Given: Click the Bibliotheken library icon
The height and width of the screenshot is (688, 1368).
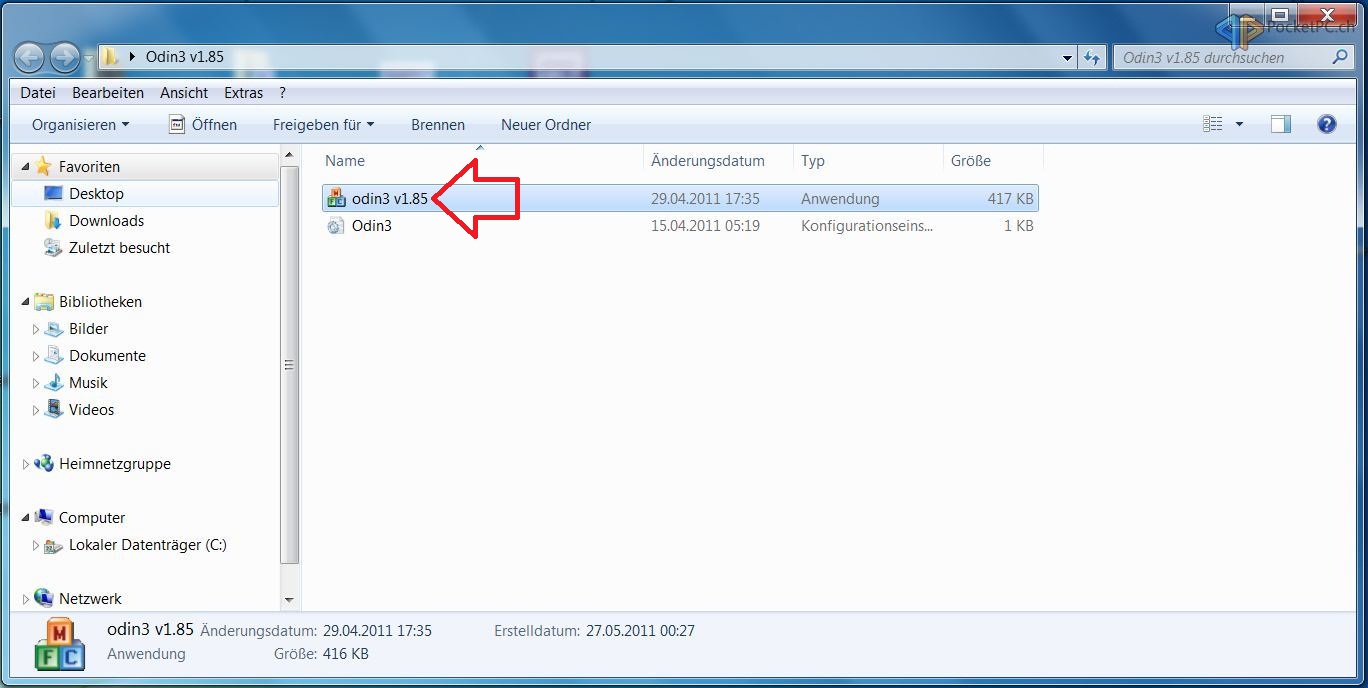Looking at the screenshot, I should [x=43, y=302].
